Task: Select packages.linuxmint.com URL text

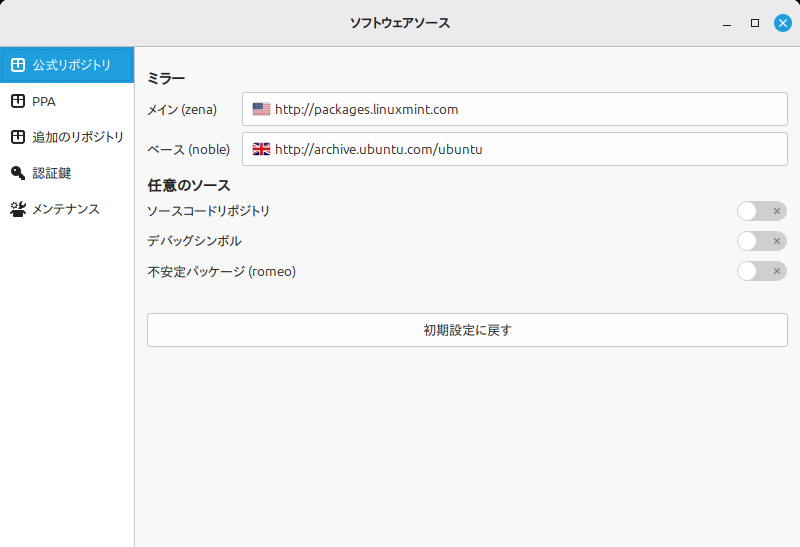Action: point(366,109)
